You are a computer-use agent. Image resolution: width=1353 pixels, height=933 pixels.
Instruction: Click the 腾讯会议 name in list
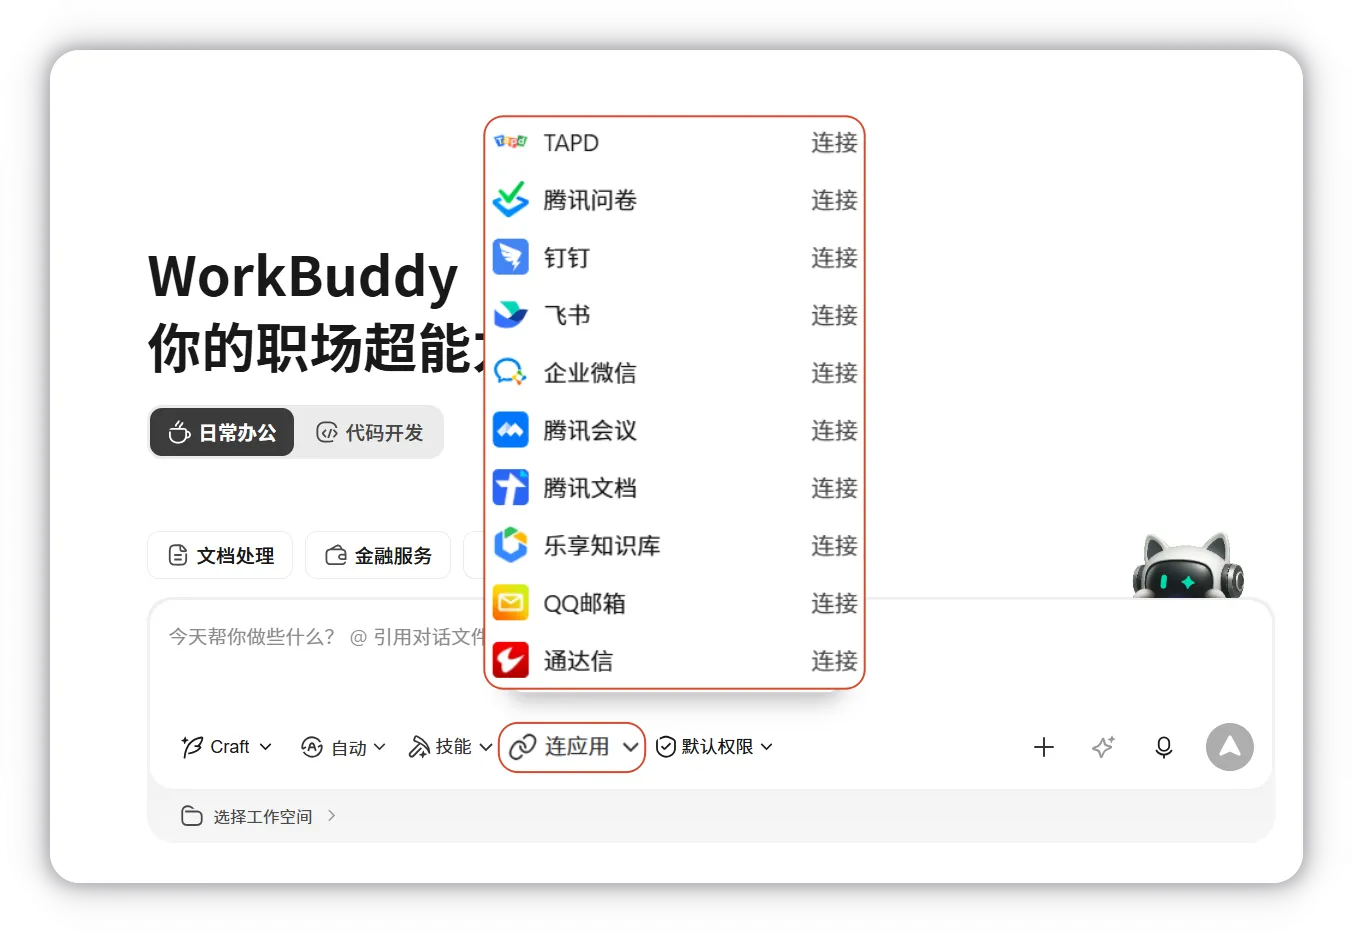(x=590, y=431)
